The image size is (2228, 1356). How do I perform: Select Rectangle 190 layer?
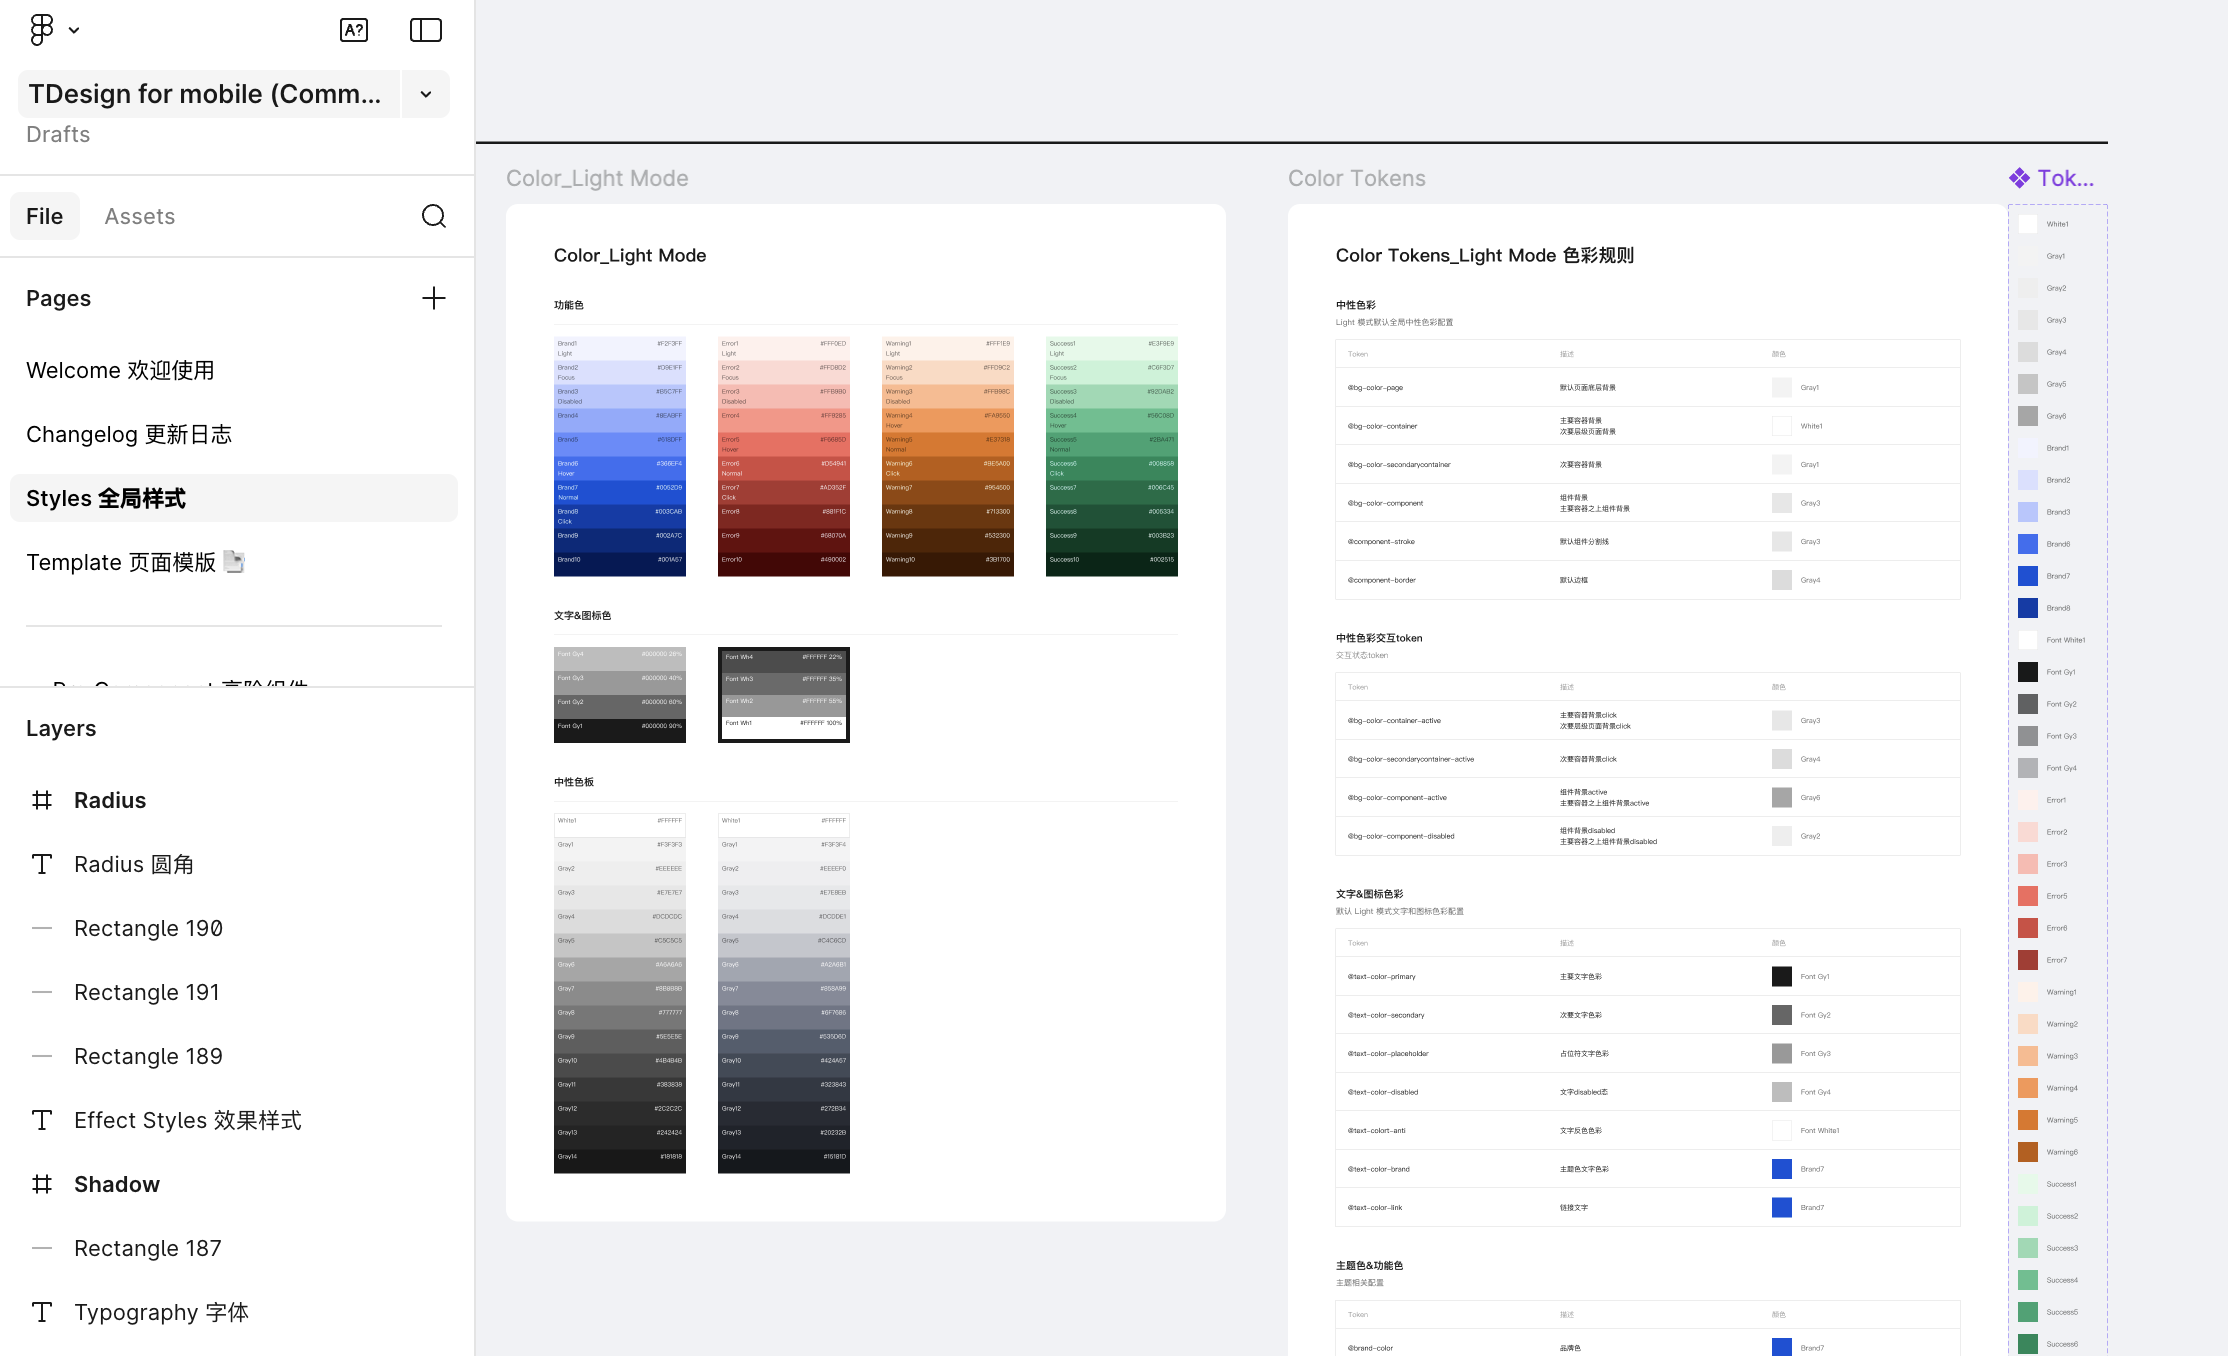(148, 928)
